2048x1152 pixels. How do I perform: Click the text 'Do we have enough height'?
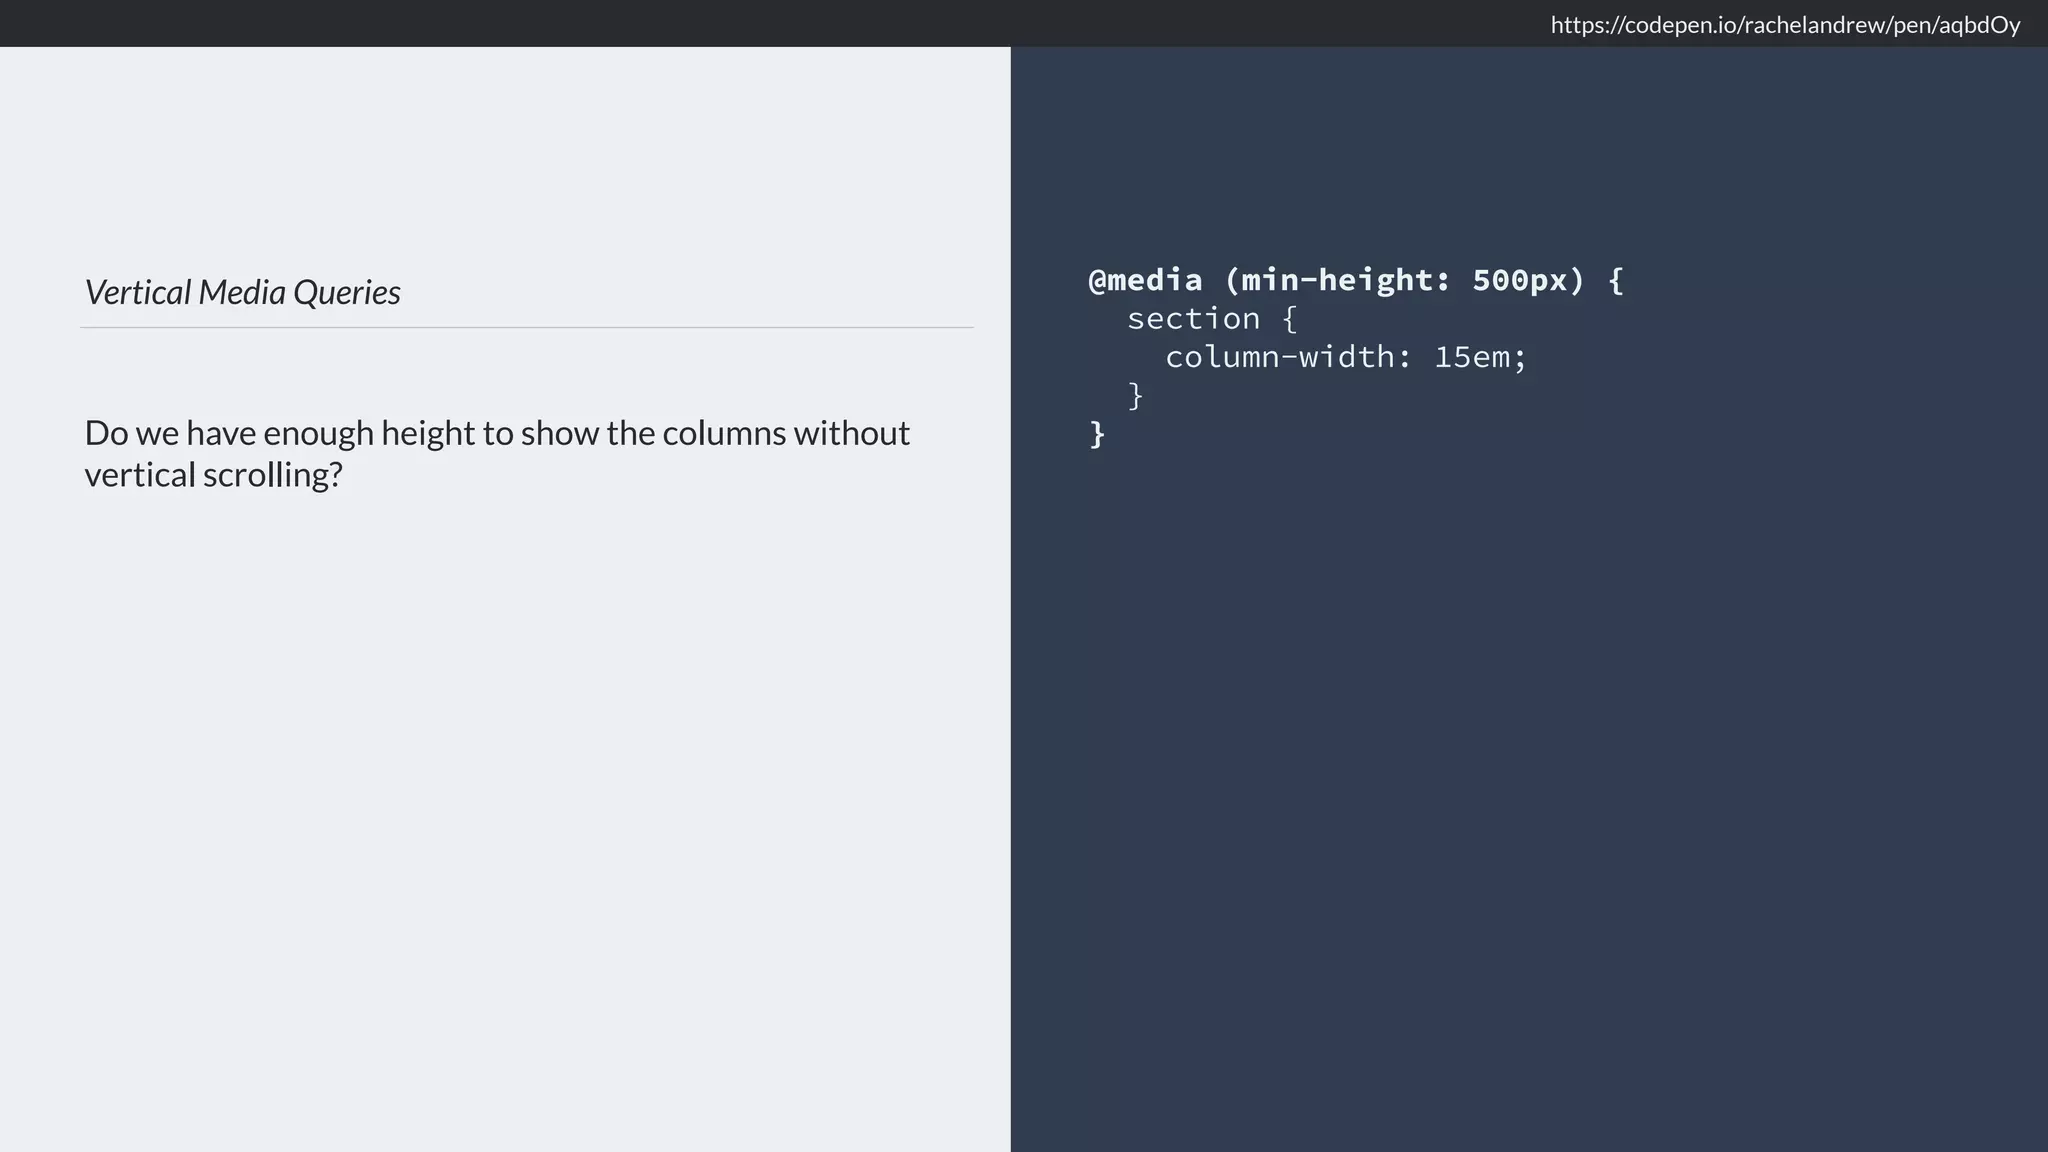[x=280, y=433]
